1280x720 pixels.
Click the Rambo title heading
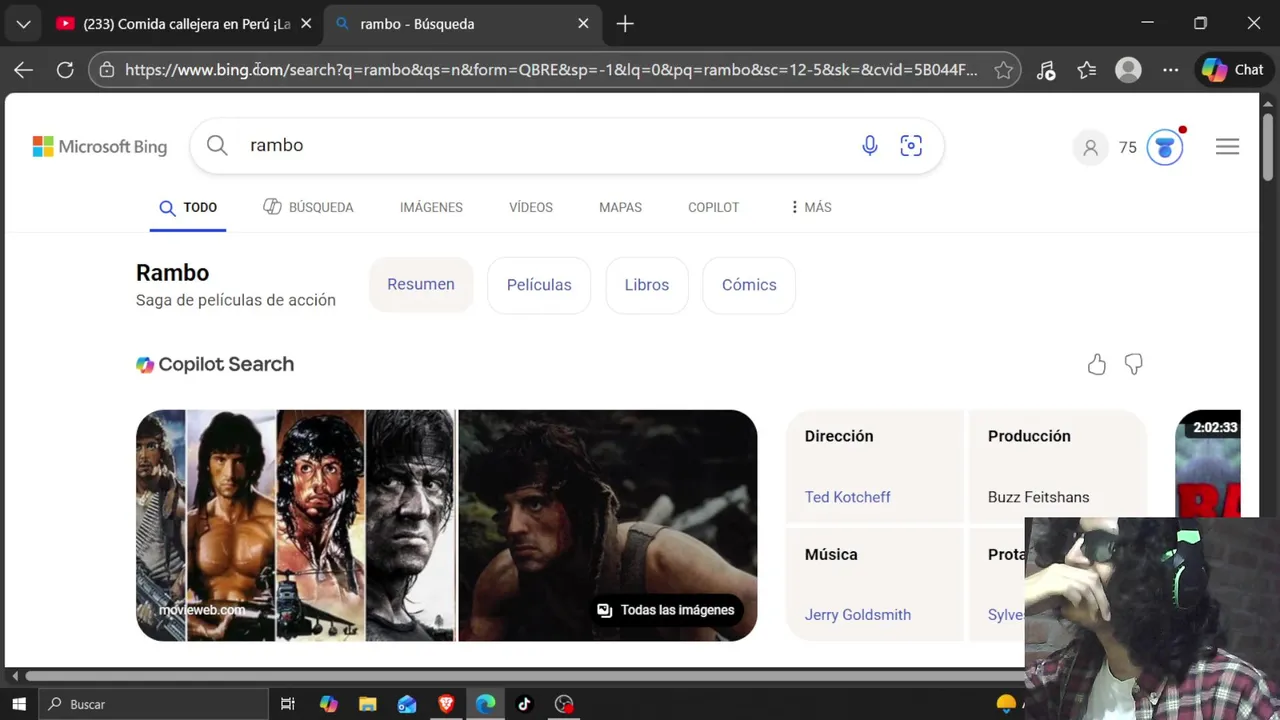pos(172,273)
